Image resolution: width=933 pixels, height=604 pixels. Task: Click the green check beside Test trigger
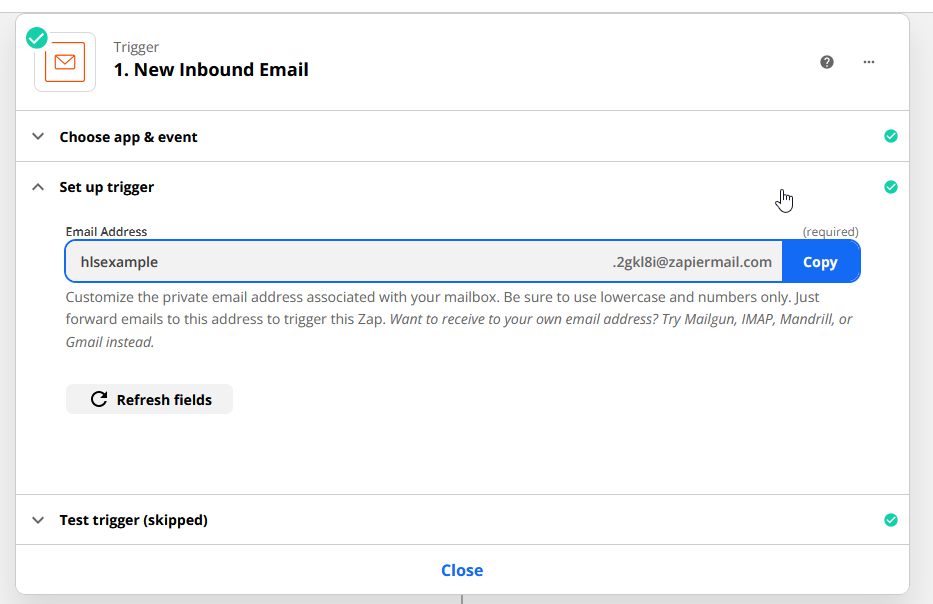(x=890, y=520)
